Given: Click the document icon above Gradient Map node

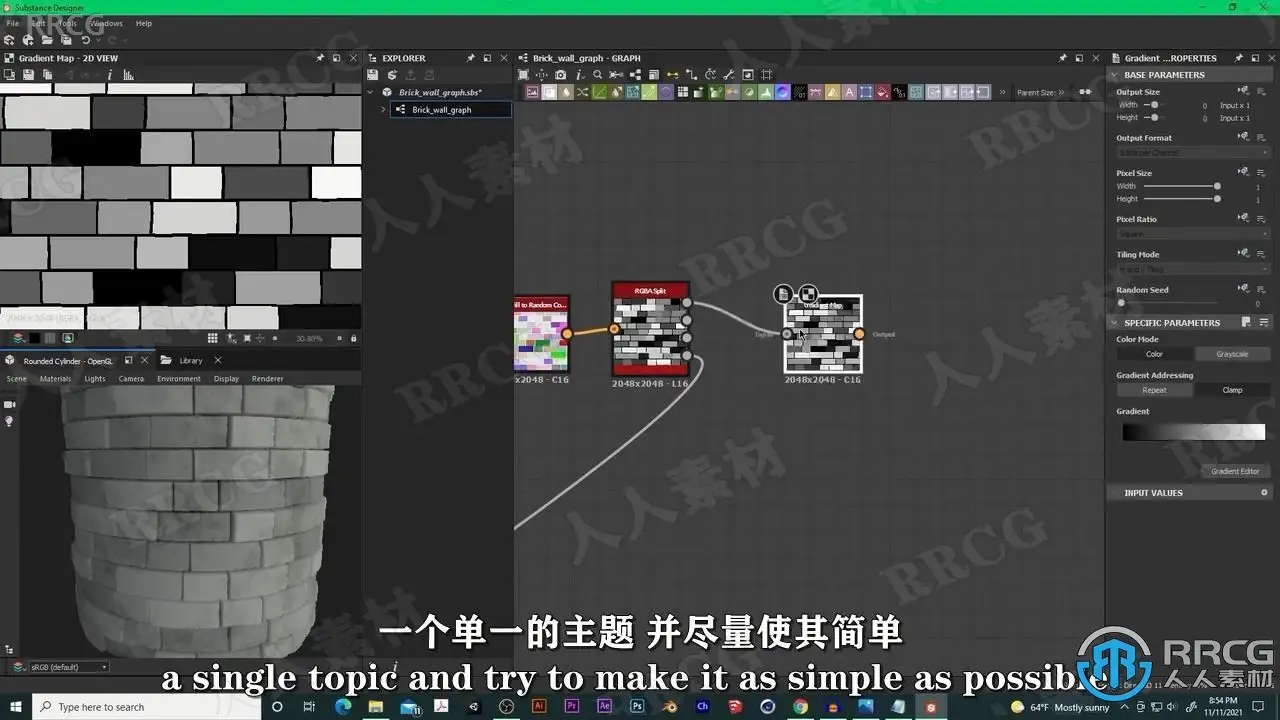Looking at the screenshot, I should 784,294.
